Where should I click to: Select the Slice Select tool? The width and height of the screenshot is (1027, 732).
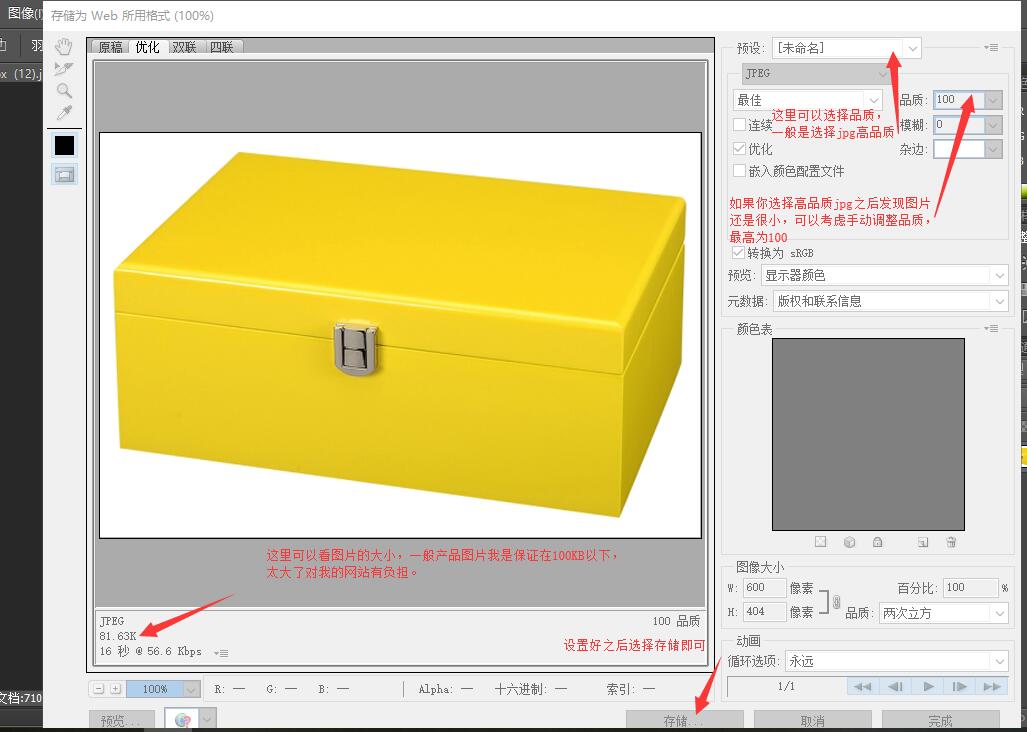64,69
